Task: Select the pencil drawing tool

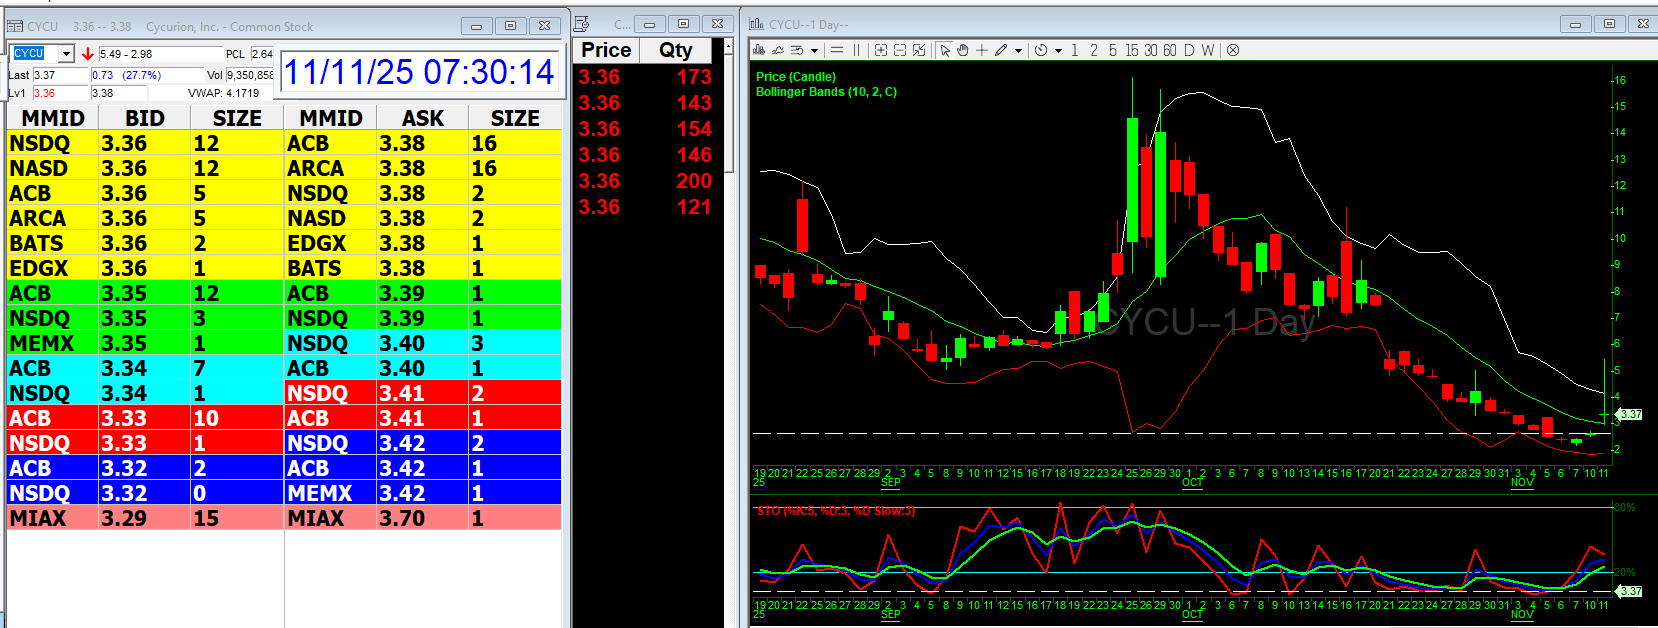Action: (x=1001, y=50)
